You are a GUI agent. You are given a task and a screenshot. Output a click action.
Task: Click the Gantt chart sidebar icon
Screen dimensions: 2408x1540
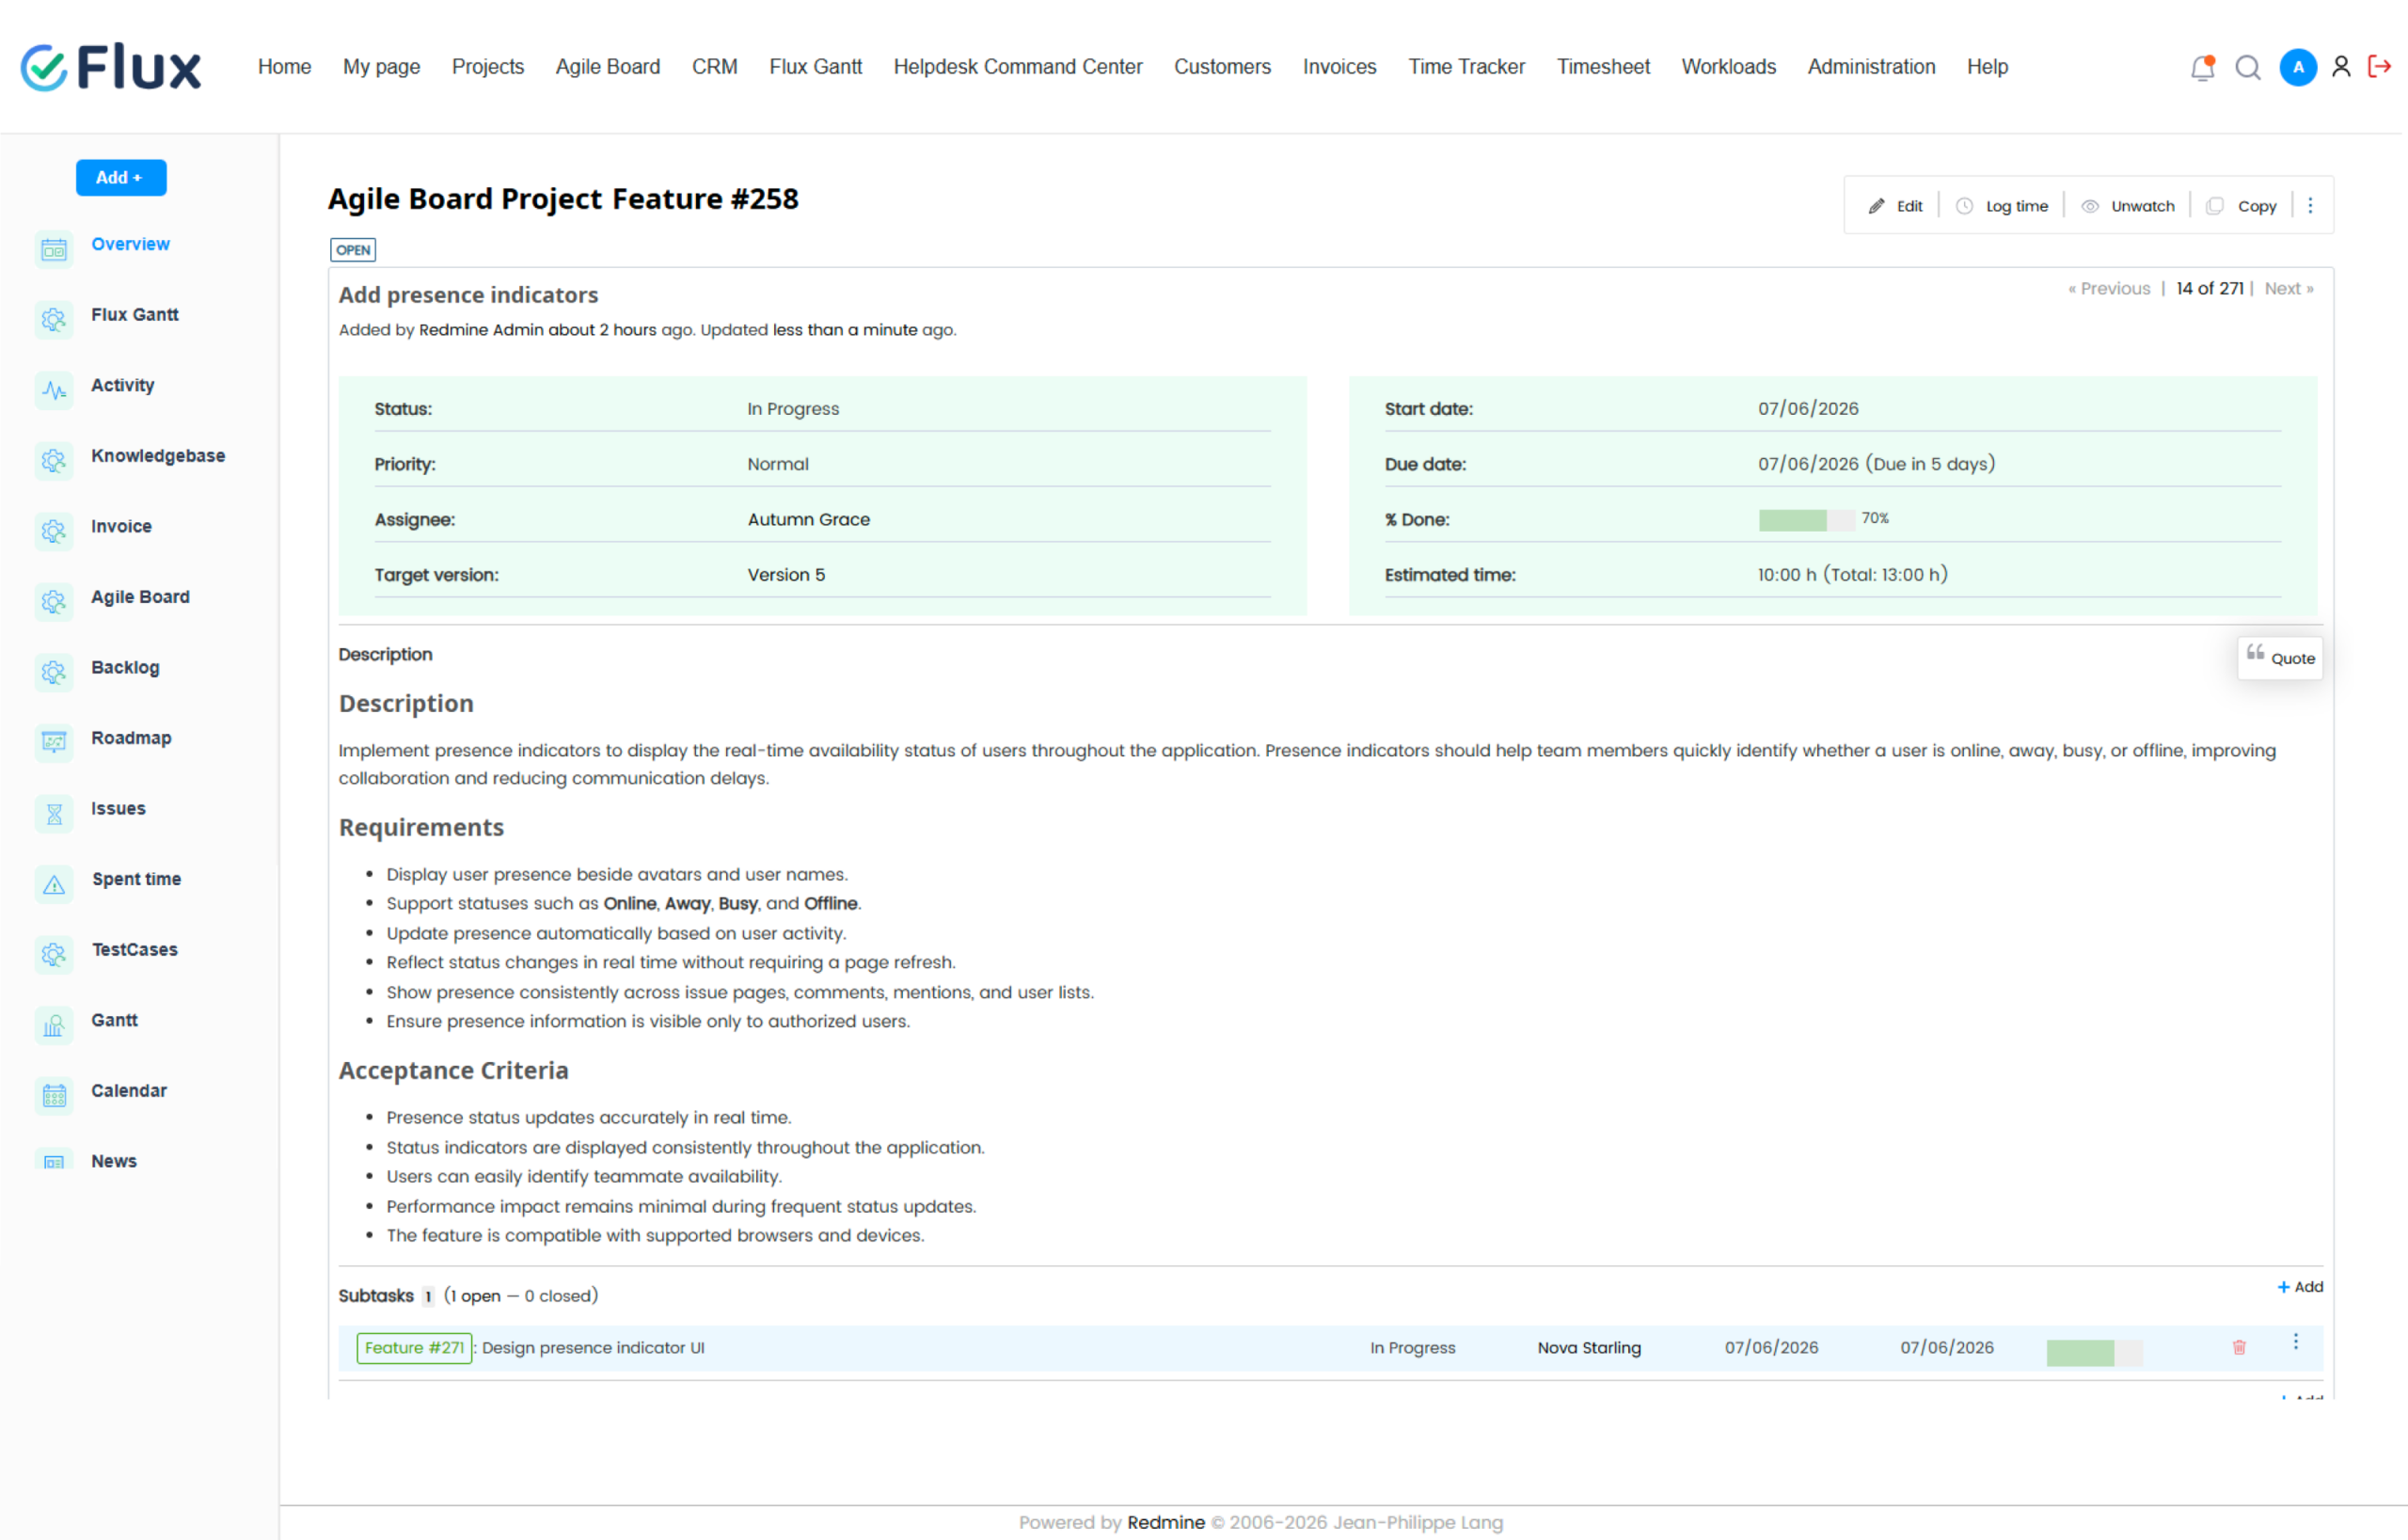point(54,1025)
